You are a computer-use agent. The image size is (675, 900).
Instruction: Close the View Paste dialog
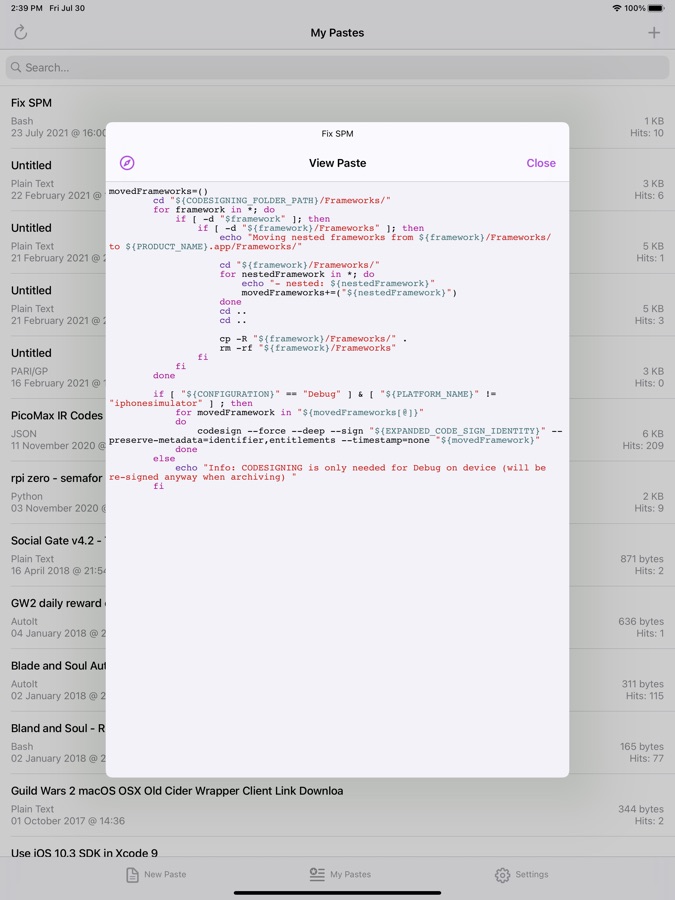pos(540,163)
